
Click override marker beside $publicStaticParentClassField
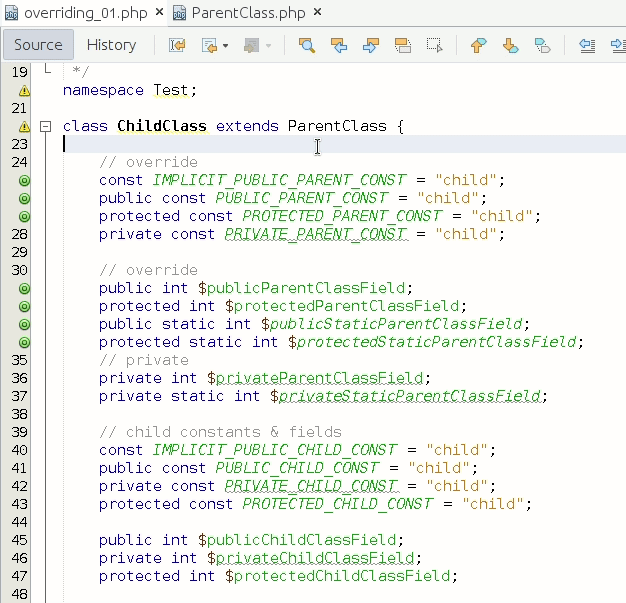click(x=24, y=324)
